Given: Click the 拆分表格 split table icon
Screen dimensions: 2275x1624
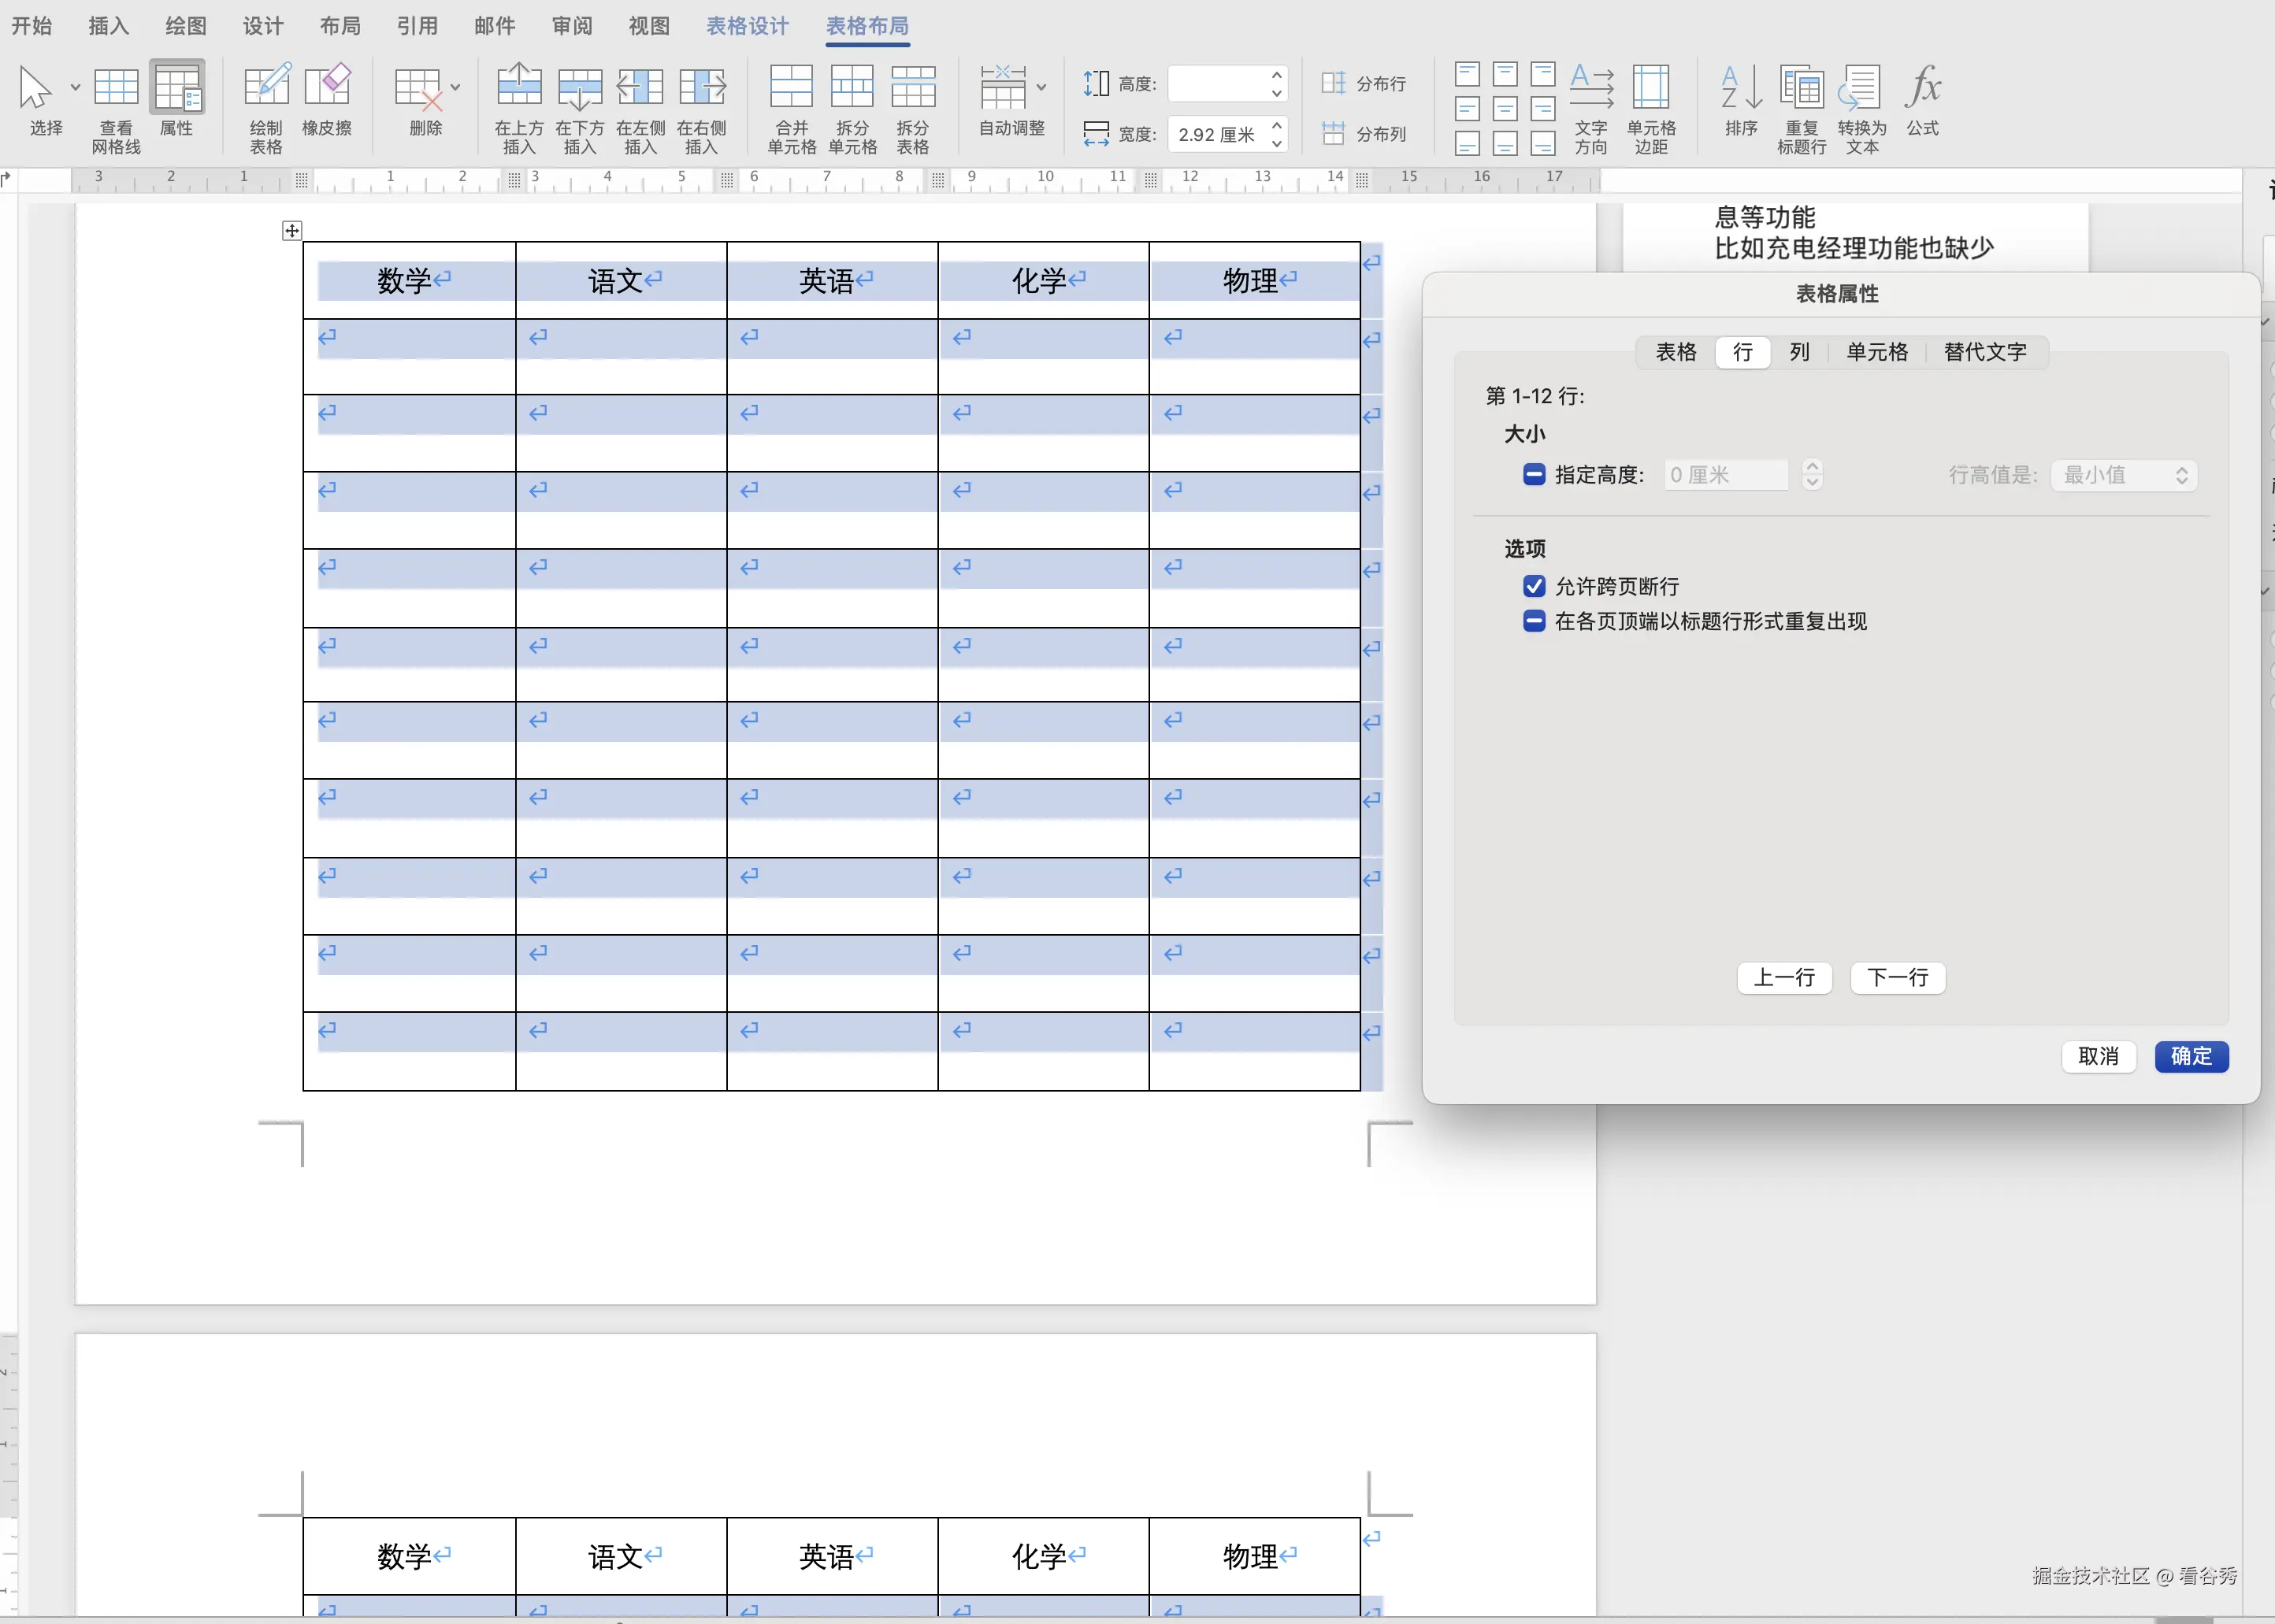Looking at the screenshot, I should [x=913, y=100].
